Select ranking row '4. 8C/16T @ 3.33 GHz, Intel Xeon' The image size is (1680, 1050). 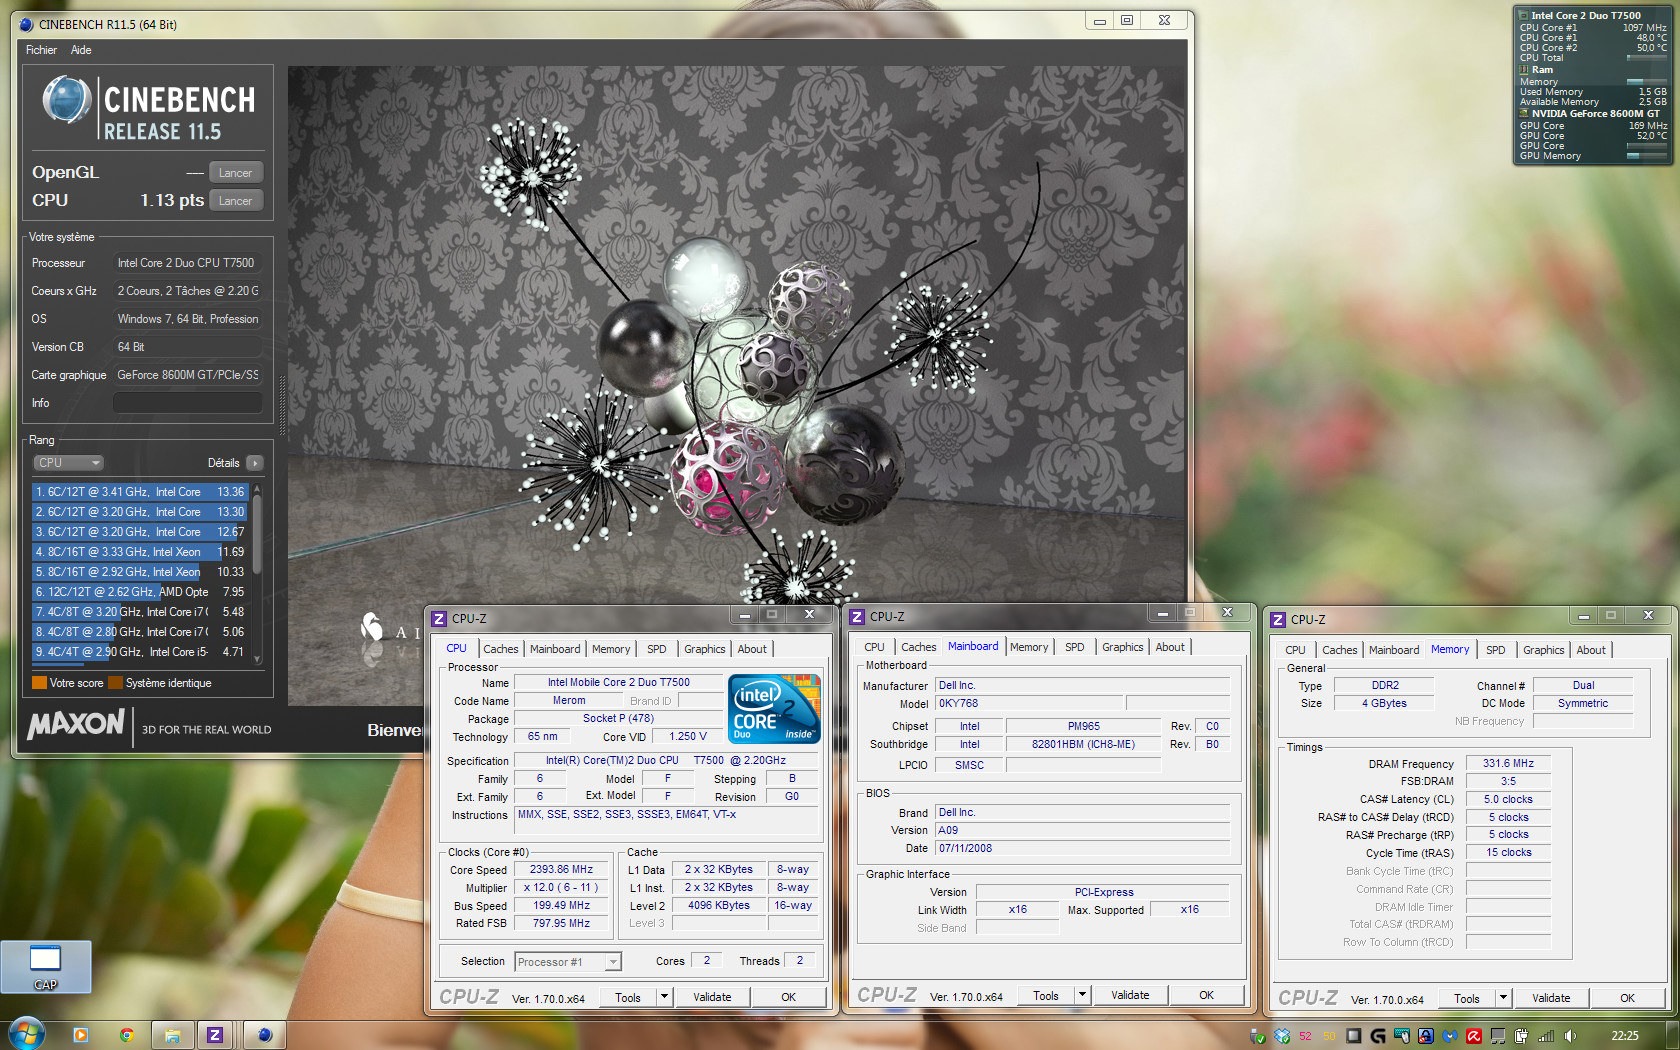point(140,552)
